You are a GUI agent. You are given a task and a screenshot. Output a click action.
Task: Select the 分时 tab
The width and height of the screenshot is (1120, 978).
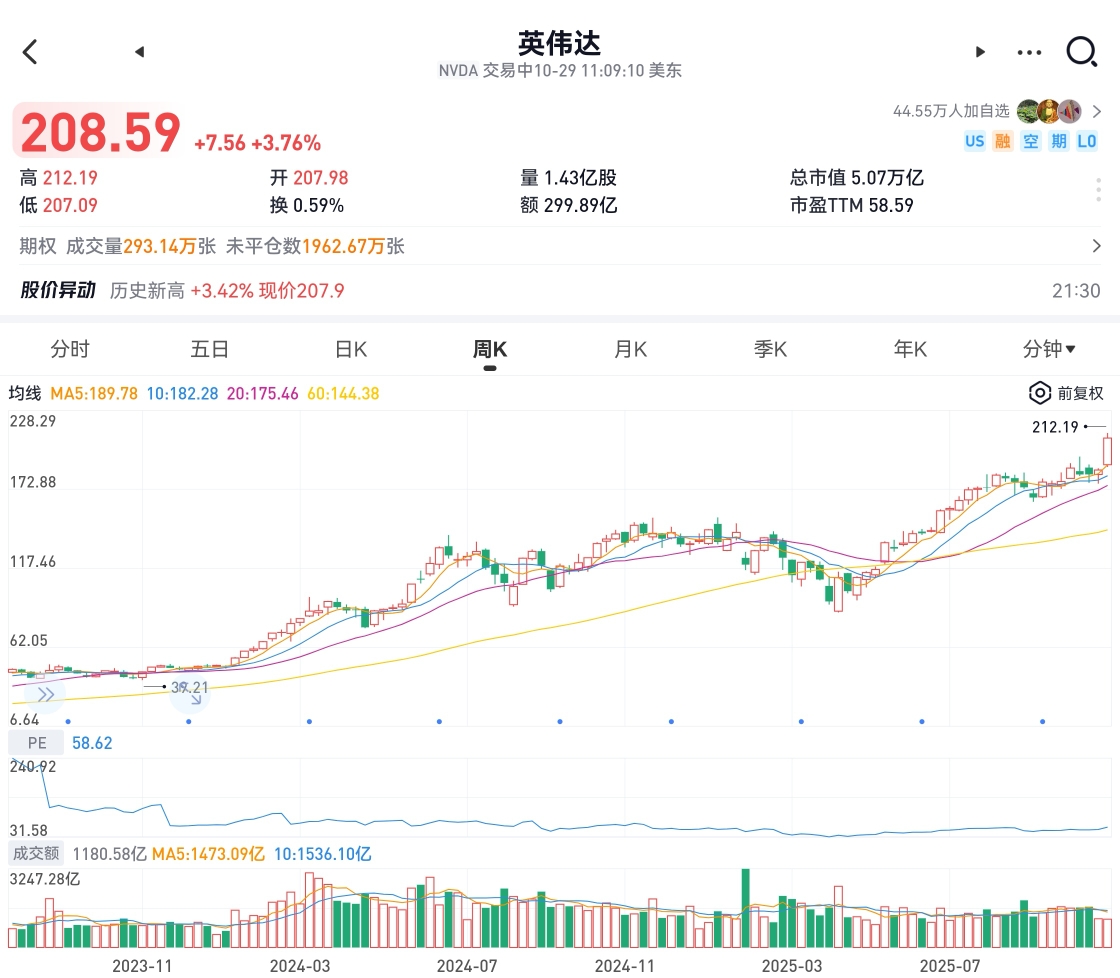pos(70,349)
